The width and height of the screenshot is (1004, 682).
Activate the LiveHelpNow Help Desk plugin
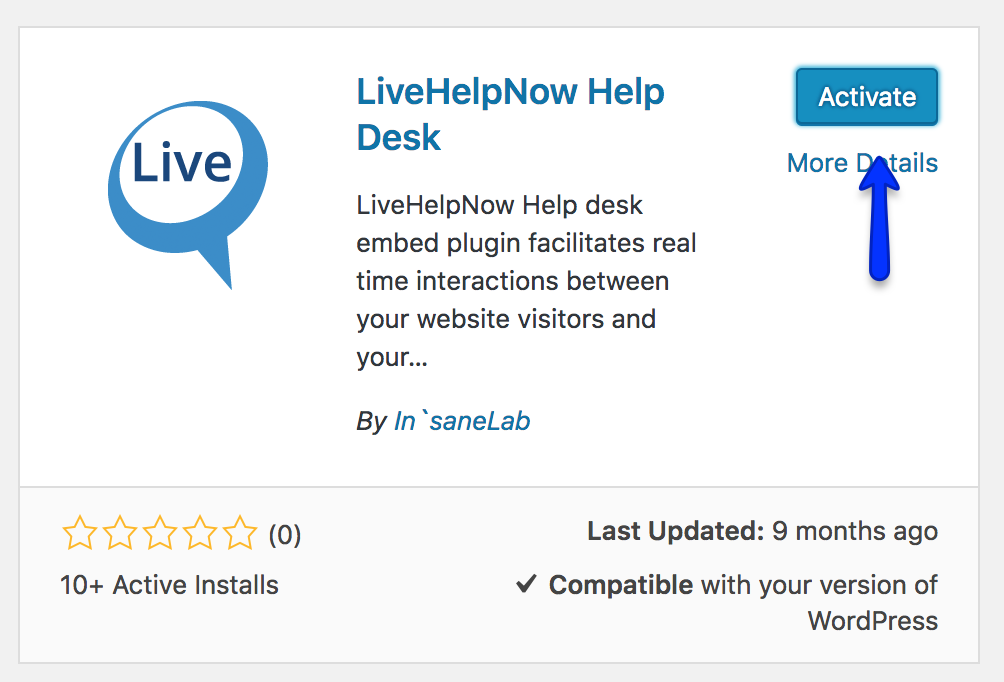pyautogui.click(x=867, y=97)
